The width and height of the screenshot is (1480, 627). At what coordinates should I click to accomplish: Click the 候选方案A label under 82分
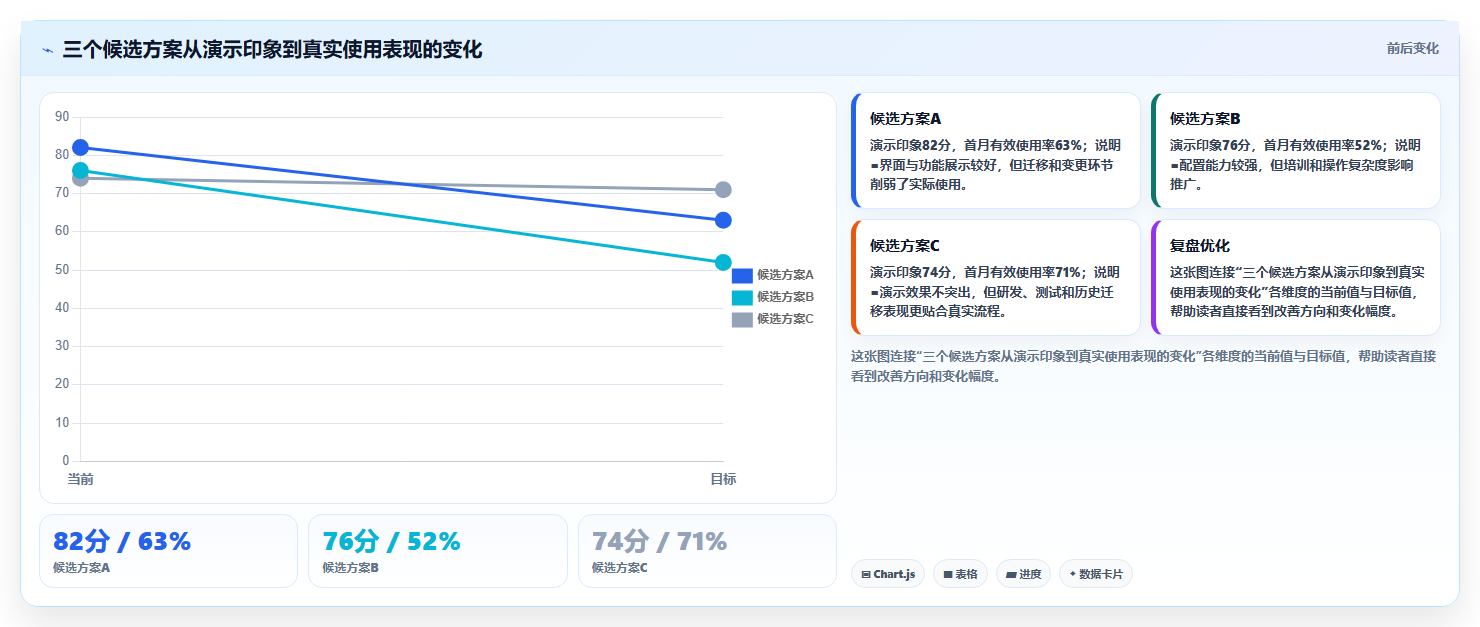(x=81, y=568)
